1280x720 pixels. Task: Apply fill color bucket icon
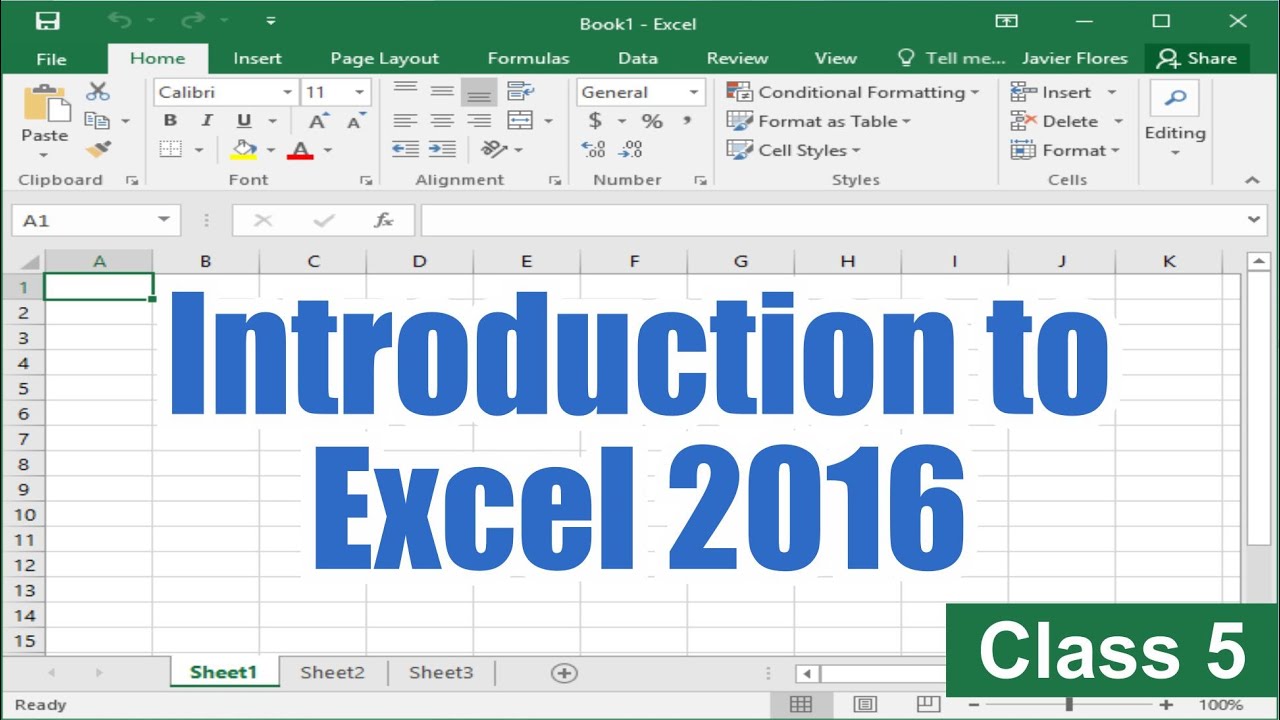tap(244, 150)
